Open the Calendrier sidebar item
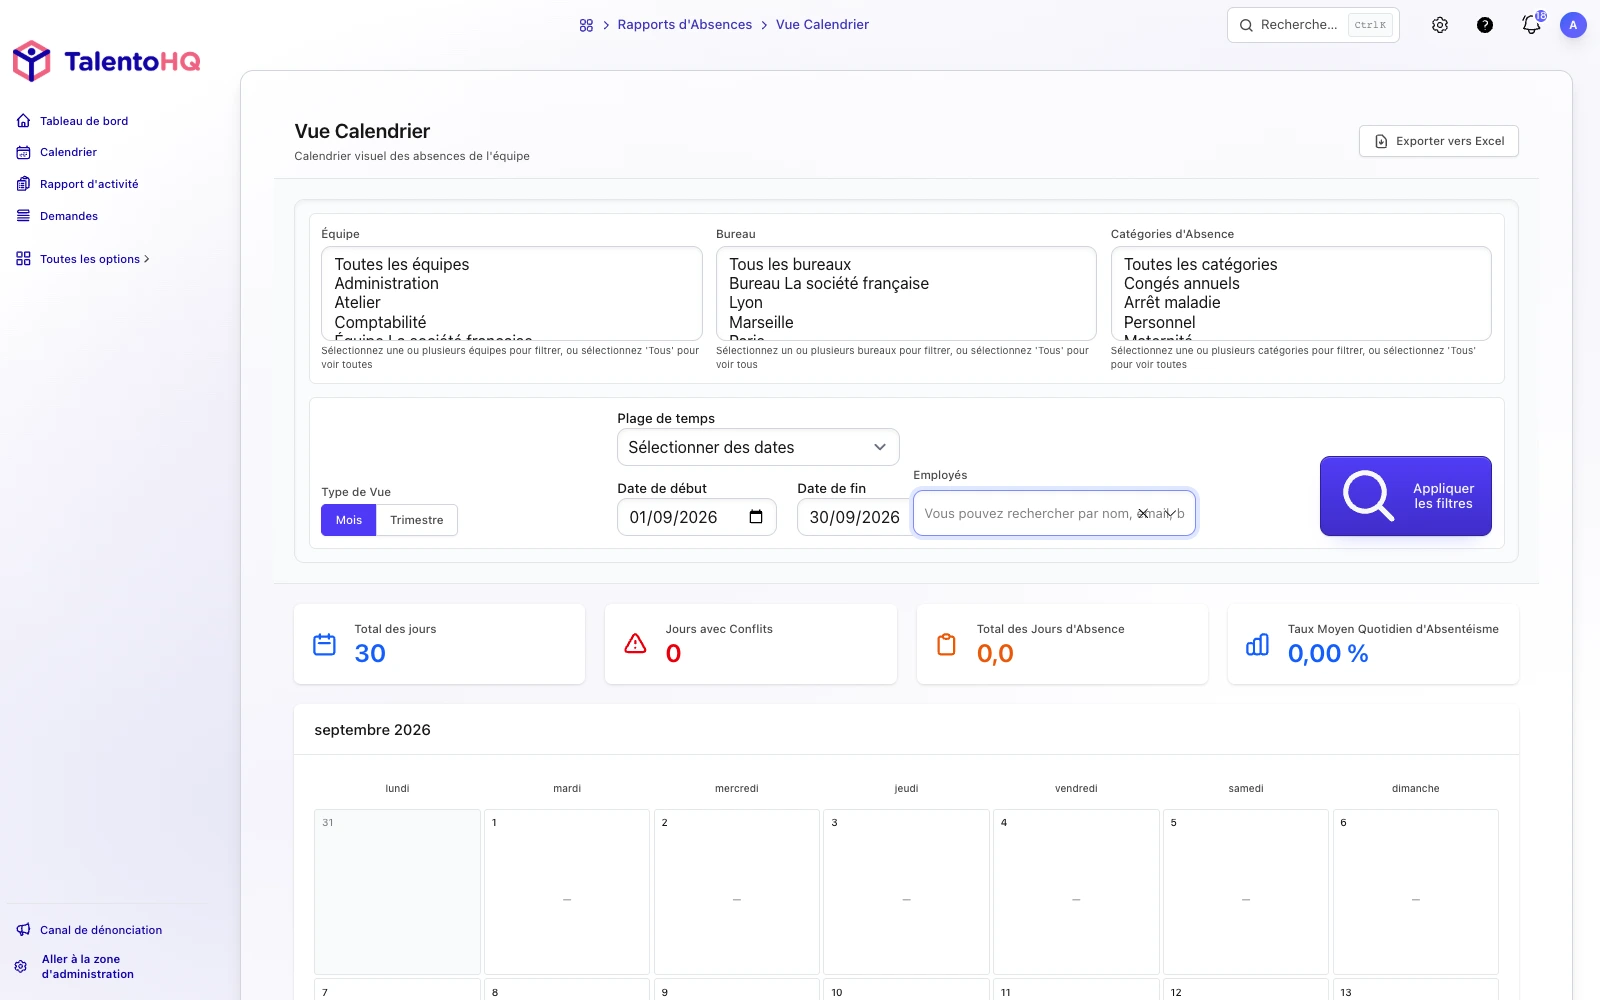 [x=68, y=152]
